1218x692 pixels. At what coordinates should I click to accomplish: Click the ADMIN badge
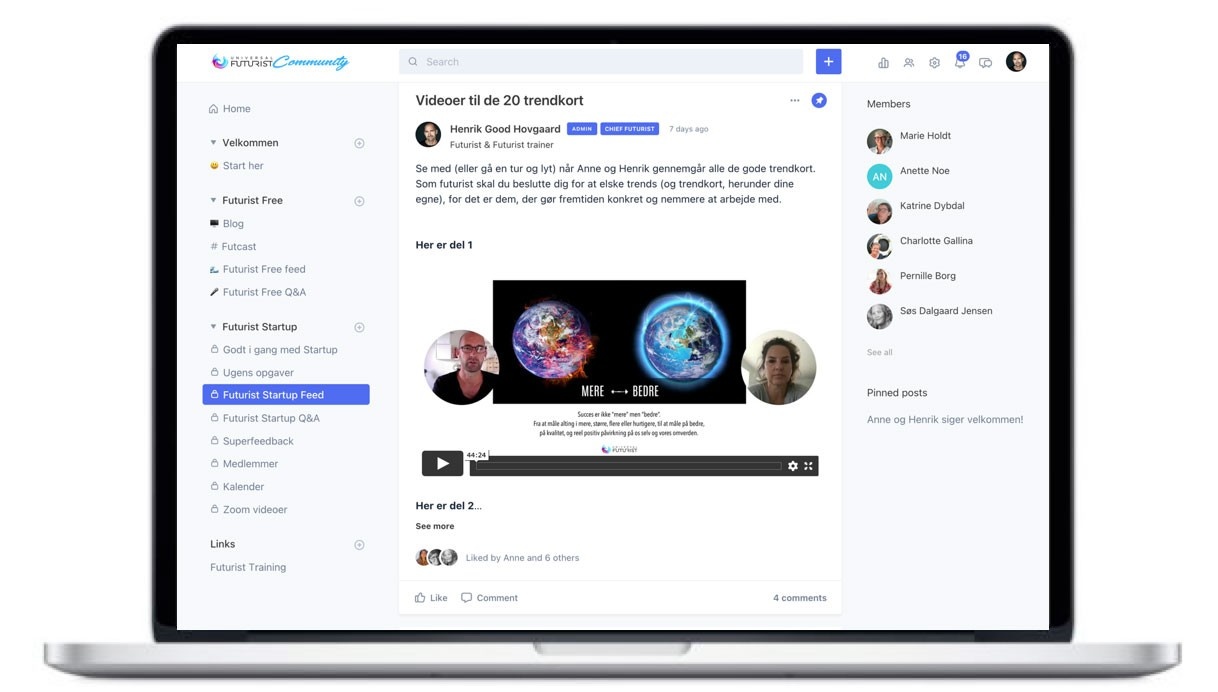tap(582, 129)
